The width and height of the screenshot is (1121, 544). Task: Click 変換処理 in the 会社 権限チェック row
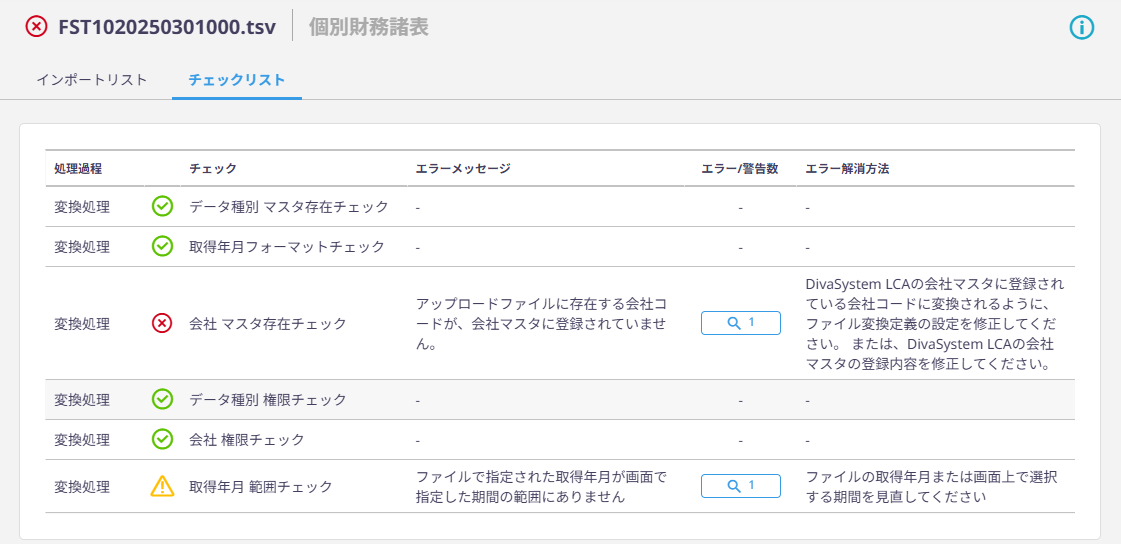pyautogui.click(x=82, y=439)
